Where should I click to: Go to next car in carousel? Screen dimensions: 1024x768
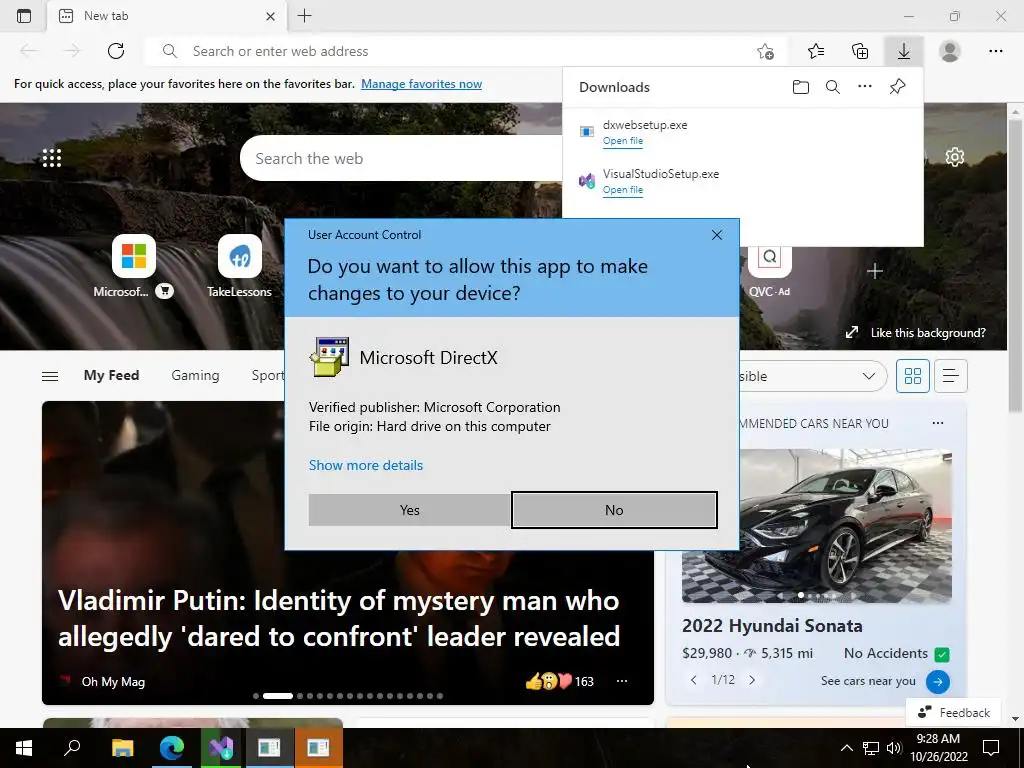pyautogui.click(x=752, y=680)
